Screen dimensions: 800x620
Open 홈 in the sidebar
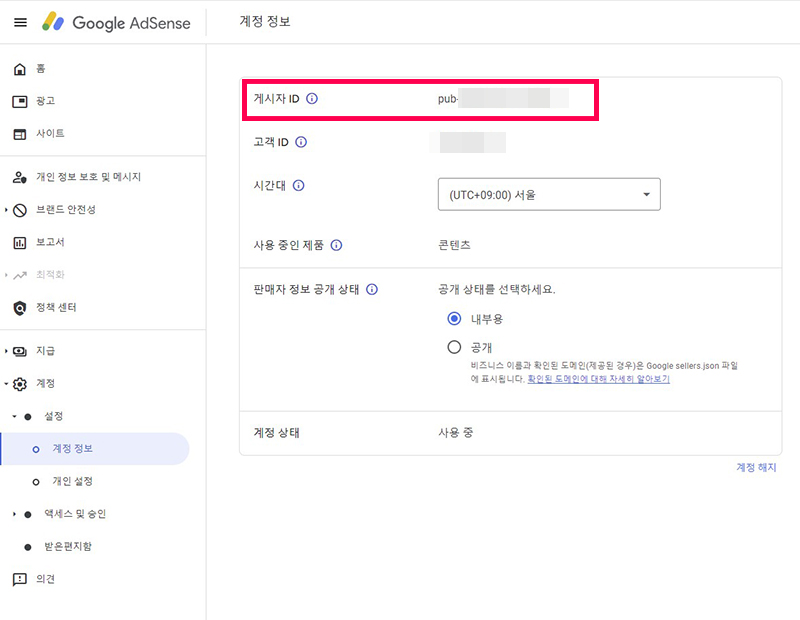(x=41, y=69)
